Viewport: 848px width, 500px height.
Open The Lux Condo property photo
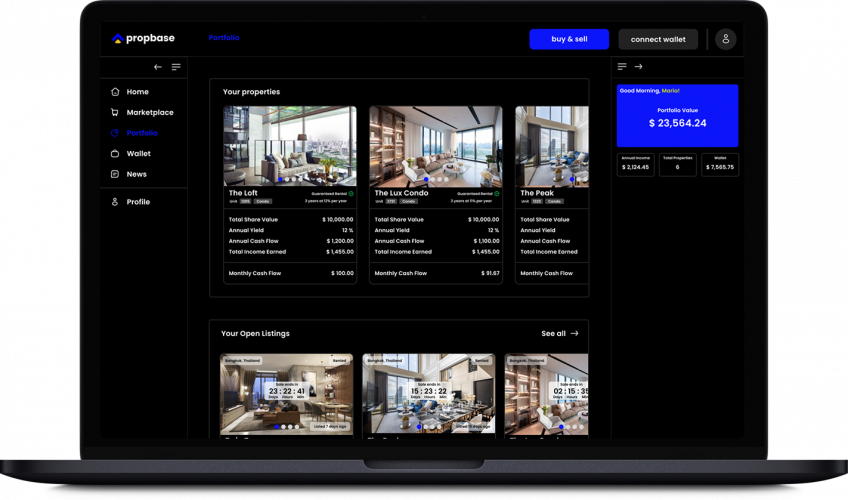(x=436, y=146)
